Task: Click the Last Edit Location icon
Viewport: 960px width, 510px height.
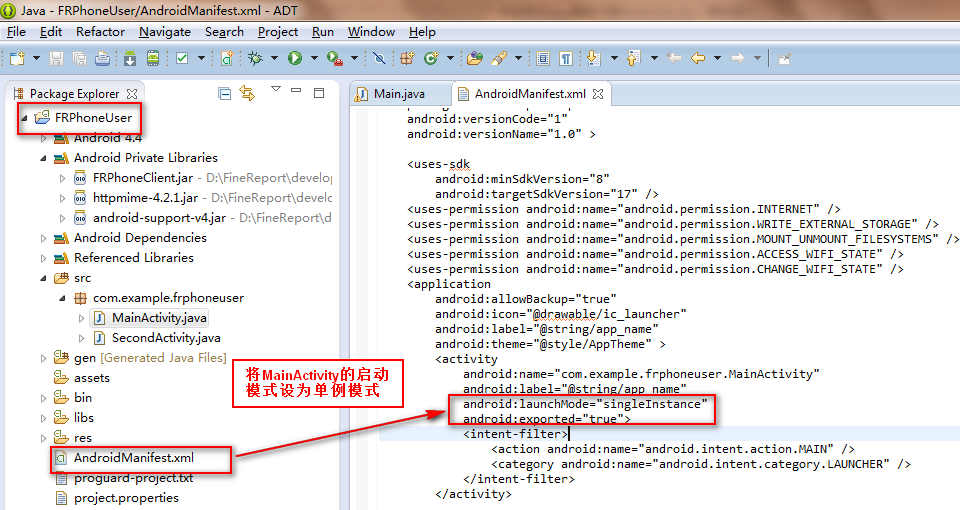Action: (x=674, y=58)
